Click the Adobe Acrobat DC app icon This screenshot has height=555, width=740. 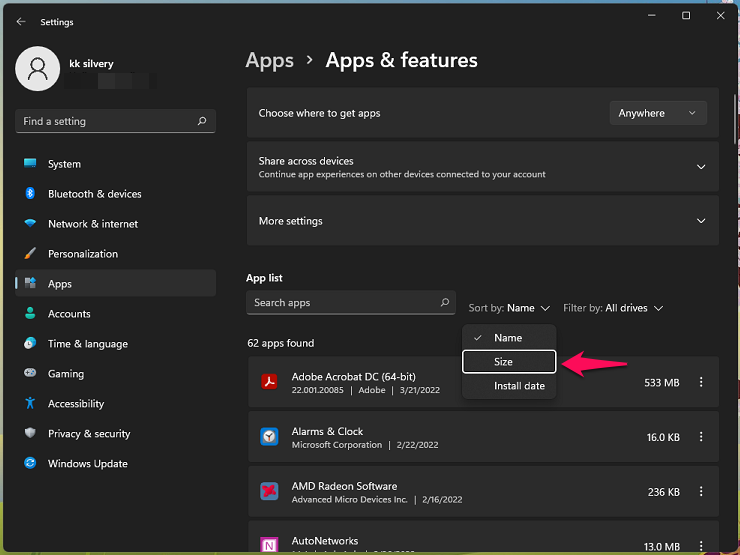click(269, 381)
